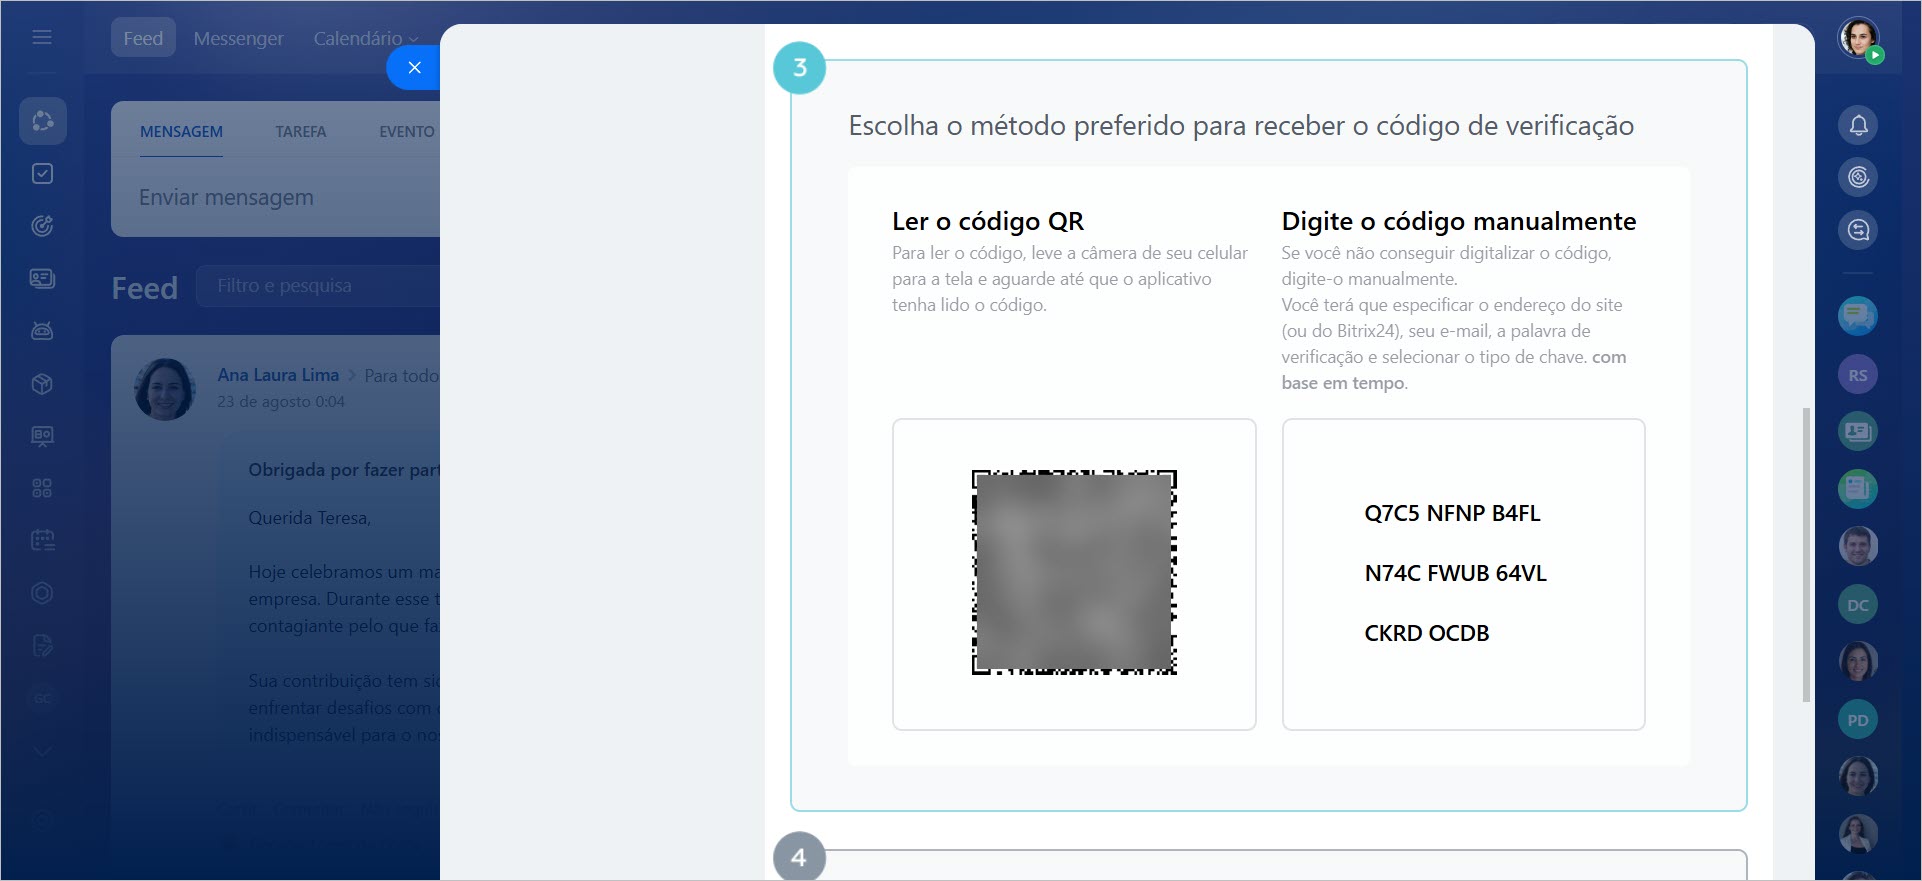The height and width of the screenshot is (881, 1922).
Task: Open the robot automation icon in sidebar
Action: tap(42, 331)
